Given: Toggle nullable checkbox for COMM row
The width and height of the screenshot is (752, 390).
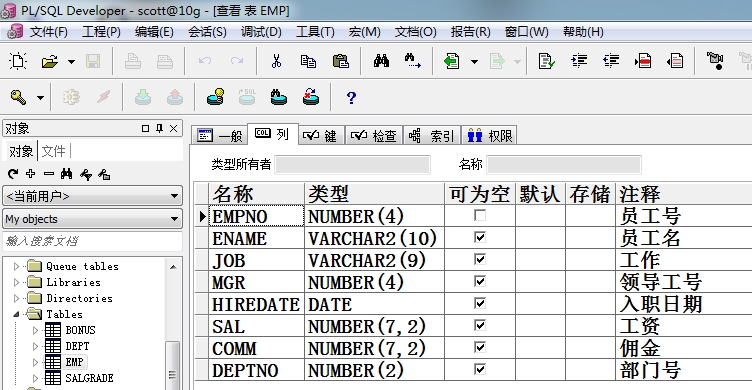Looking at the screenshot, I should pyautogui.click(x=480, y=347).
